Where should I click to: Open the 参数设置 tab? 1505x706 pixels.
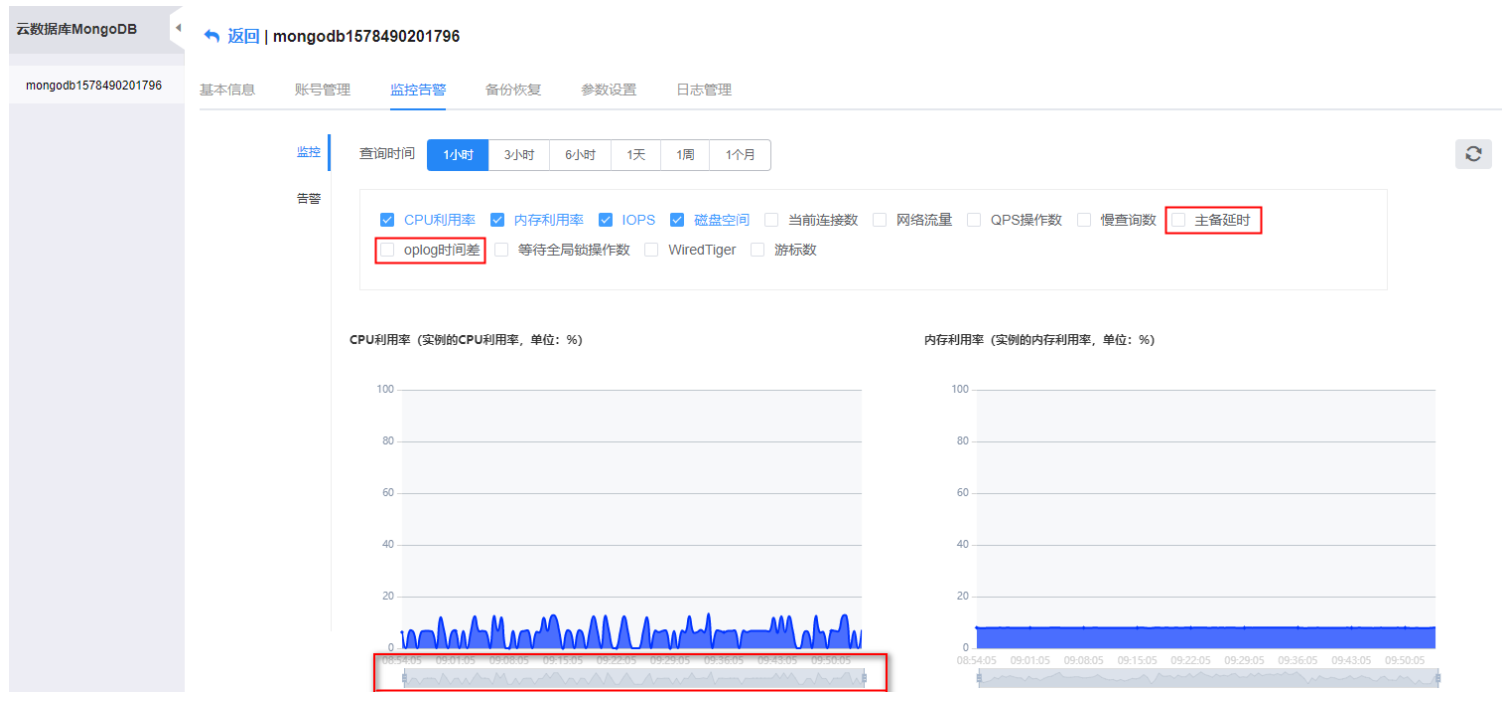click(x=608, y=90)
